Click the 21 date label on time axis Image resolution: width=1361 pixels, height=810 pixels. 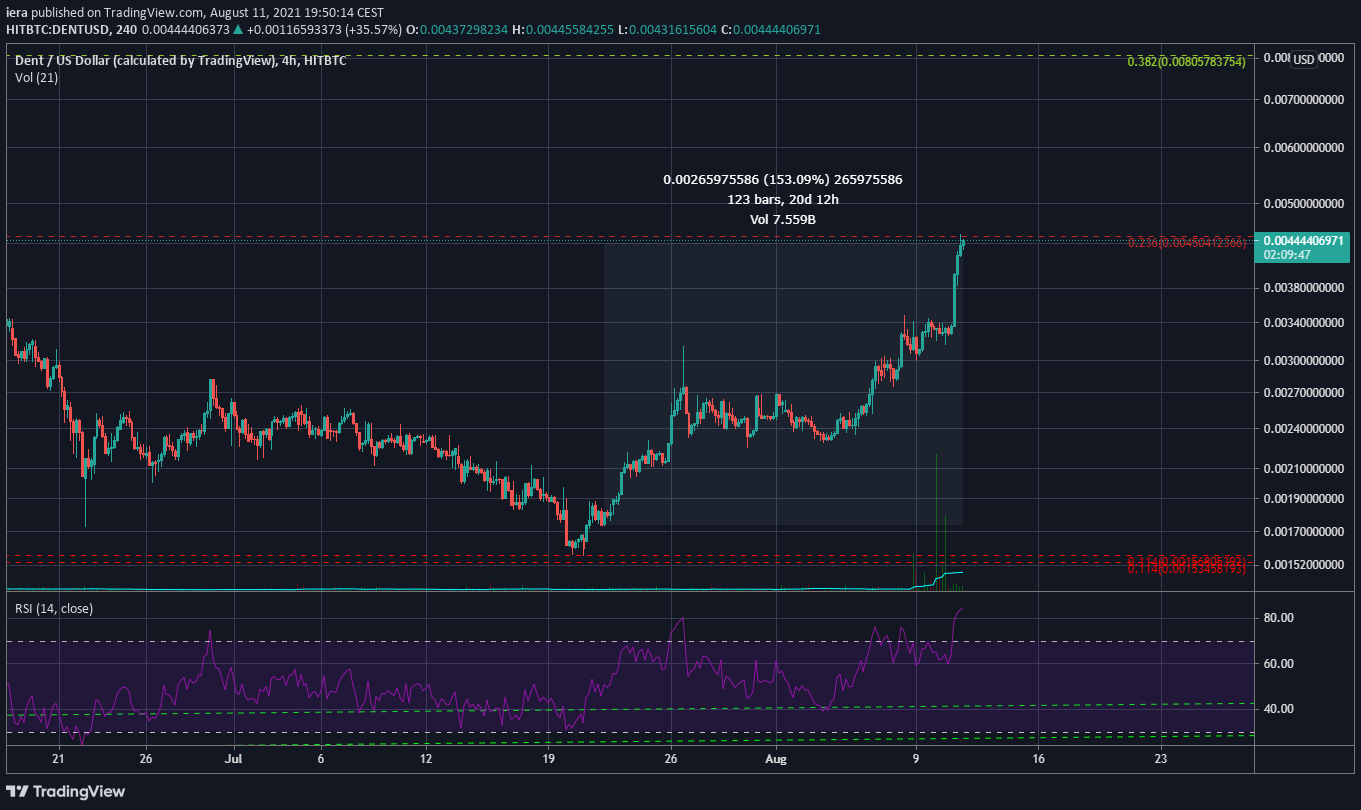click(x=57, y=759)
